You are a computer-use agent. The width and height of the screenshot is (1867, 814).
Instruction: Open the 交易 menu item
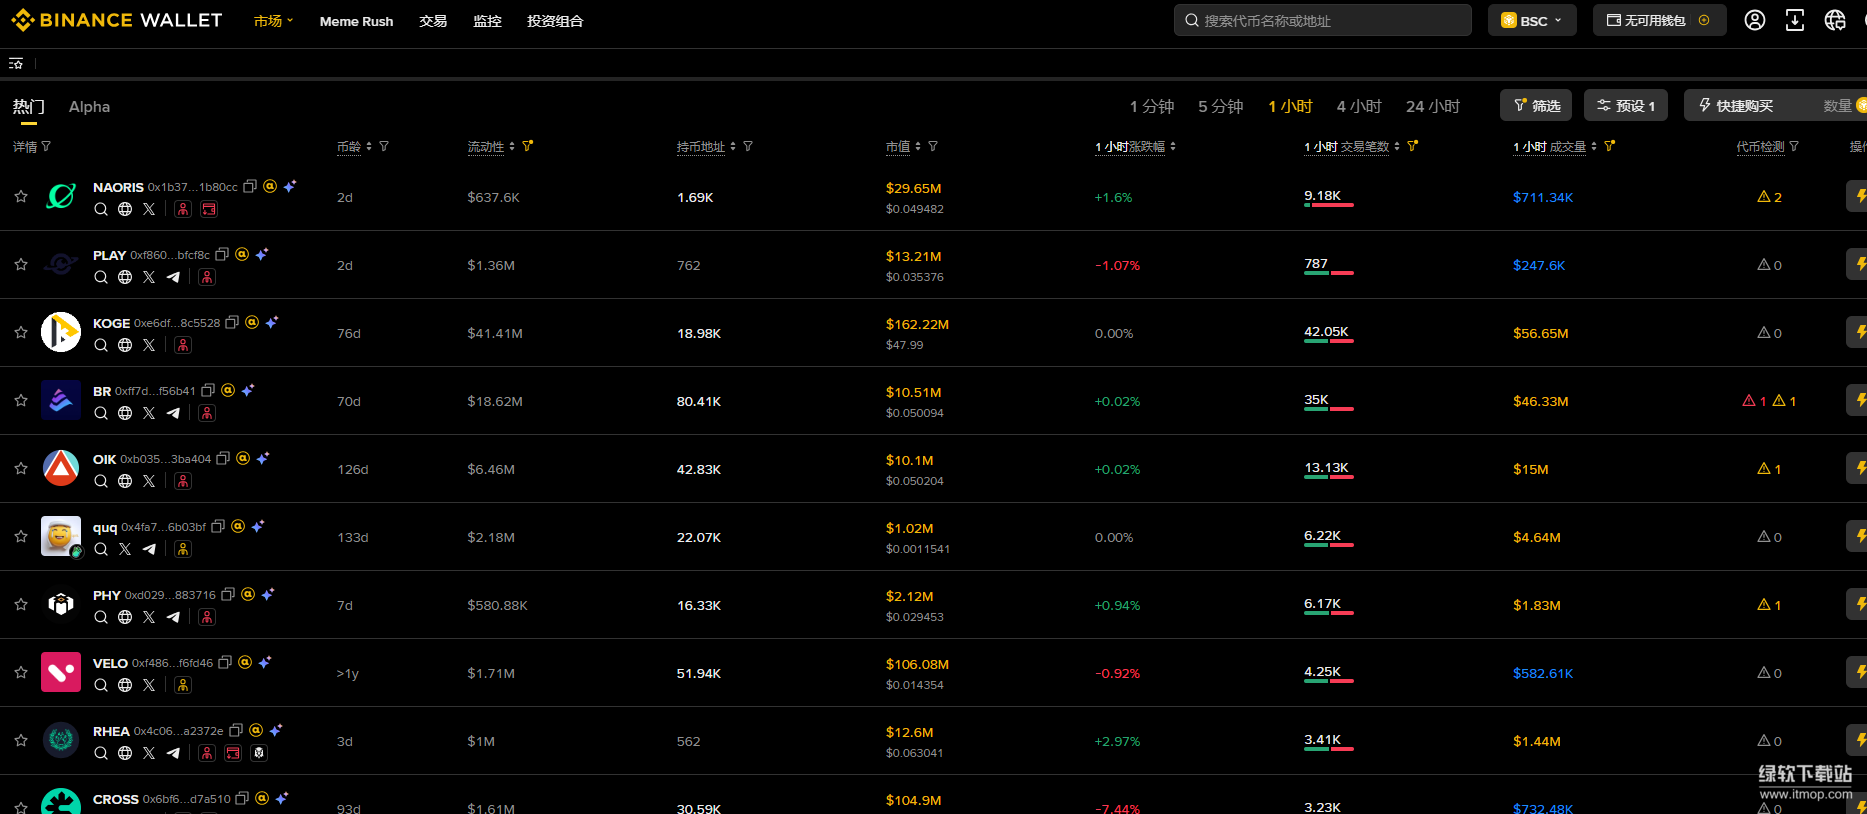coord(433,21)
